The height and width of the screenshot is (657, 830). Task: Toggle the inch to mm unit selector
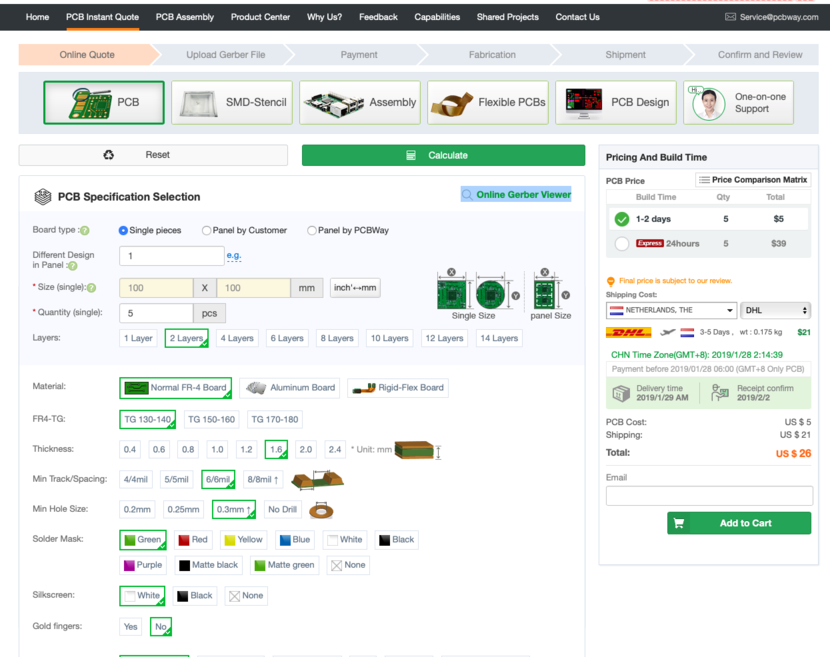point(355,288)
